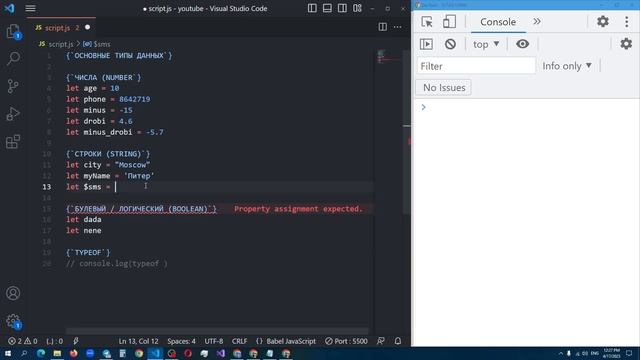Open Firefox from the taskbar
This screenshot has width=640, height=360.
73,353
